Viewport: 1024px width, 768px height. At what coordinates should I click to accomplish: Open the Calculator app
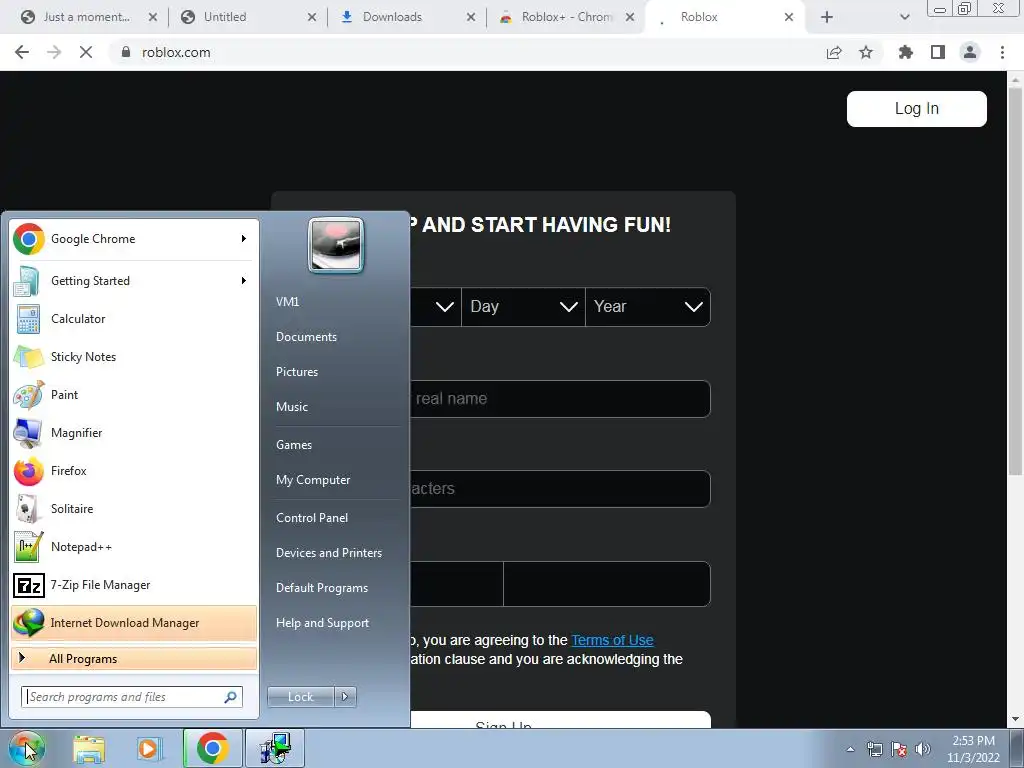[134, 319]
